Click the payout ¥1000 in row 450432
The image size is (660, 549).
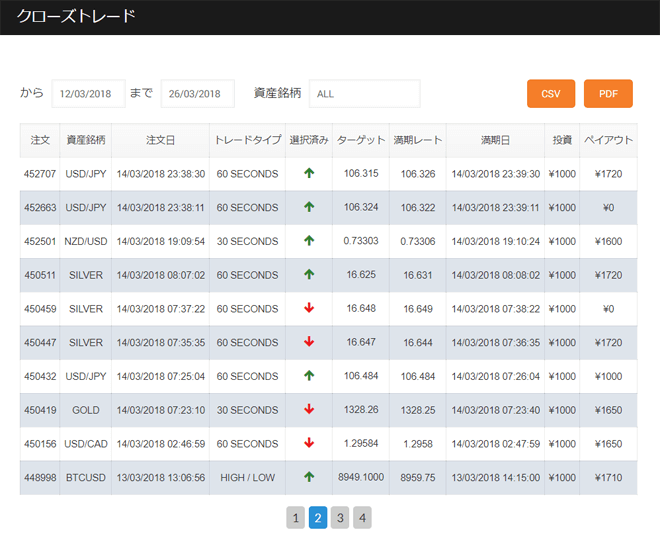pos(608,376)
